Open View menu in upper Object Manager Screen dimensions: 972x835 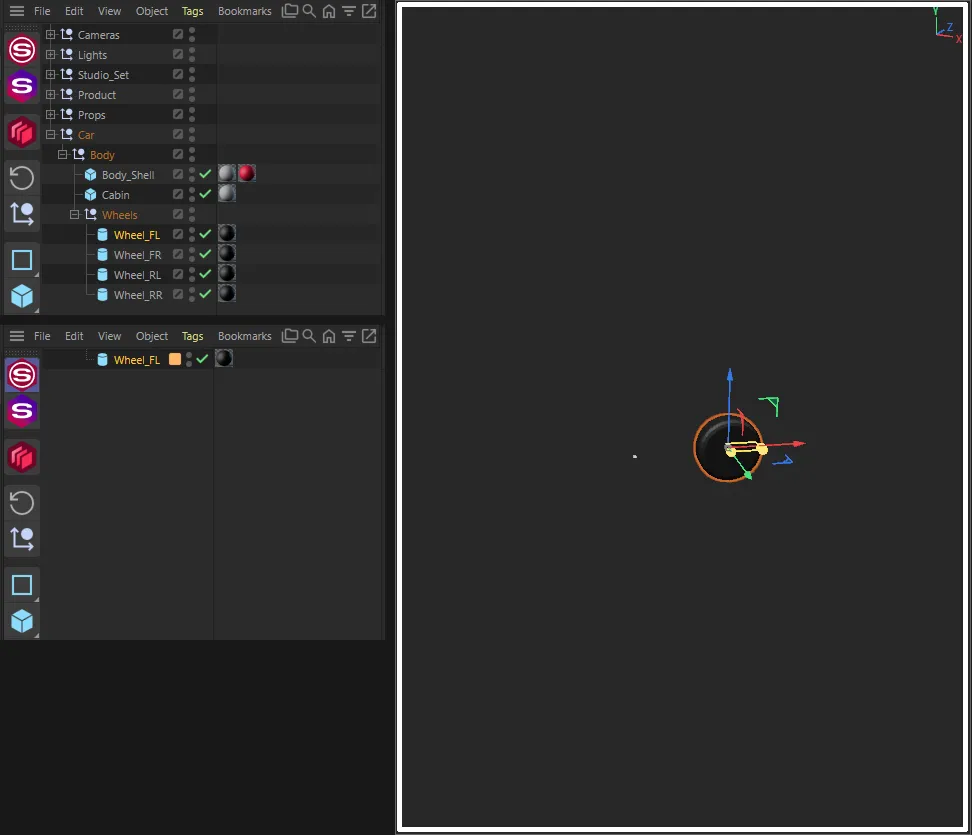click(x=109, y=11)
